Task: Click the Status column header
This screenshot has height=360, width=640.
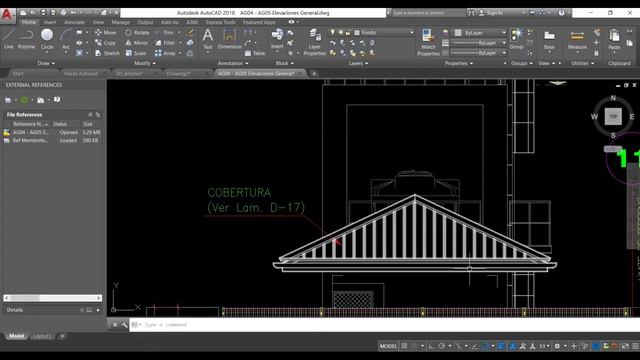Action: pyautogui.click(x=60, y=124)
